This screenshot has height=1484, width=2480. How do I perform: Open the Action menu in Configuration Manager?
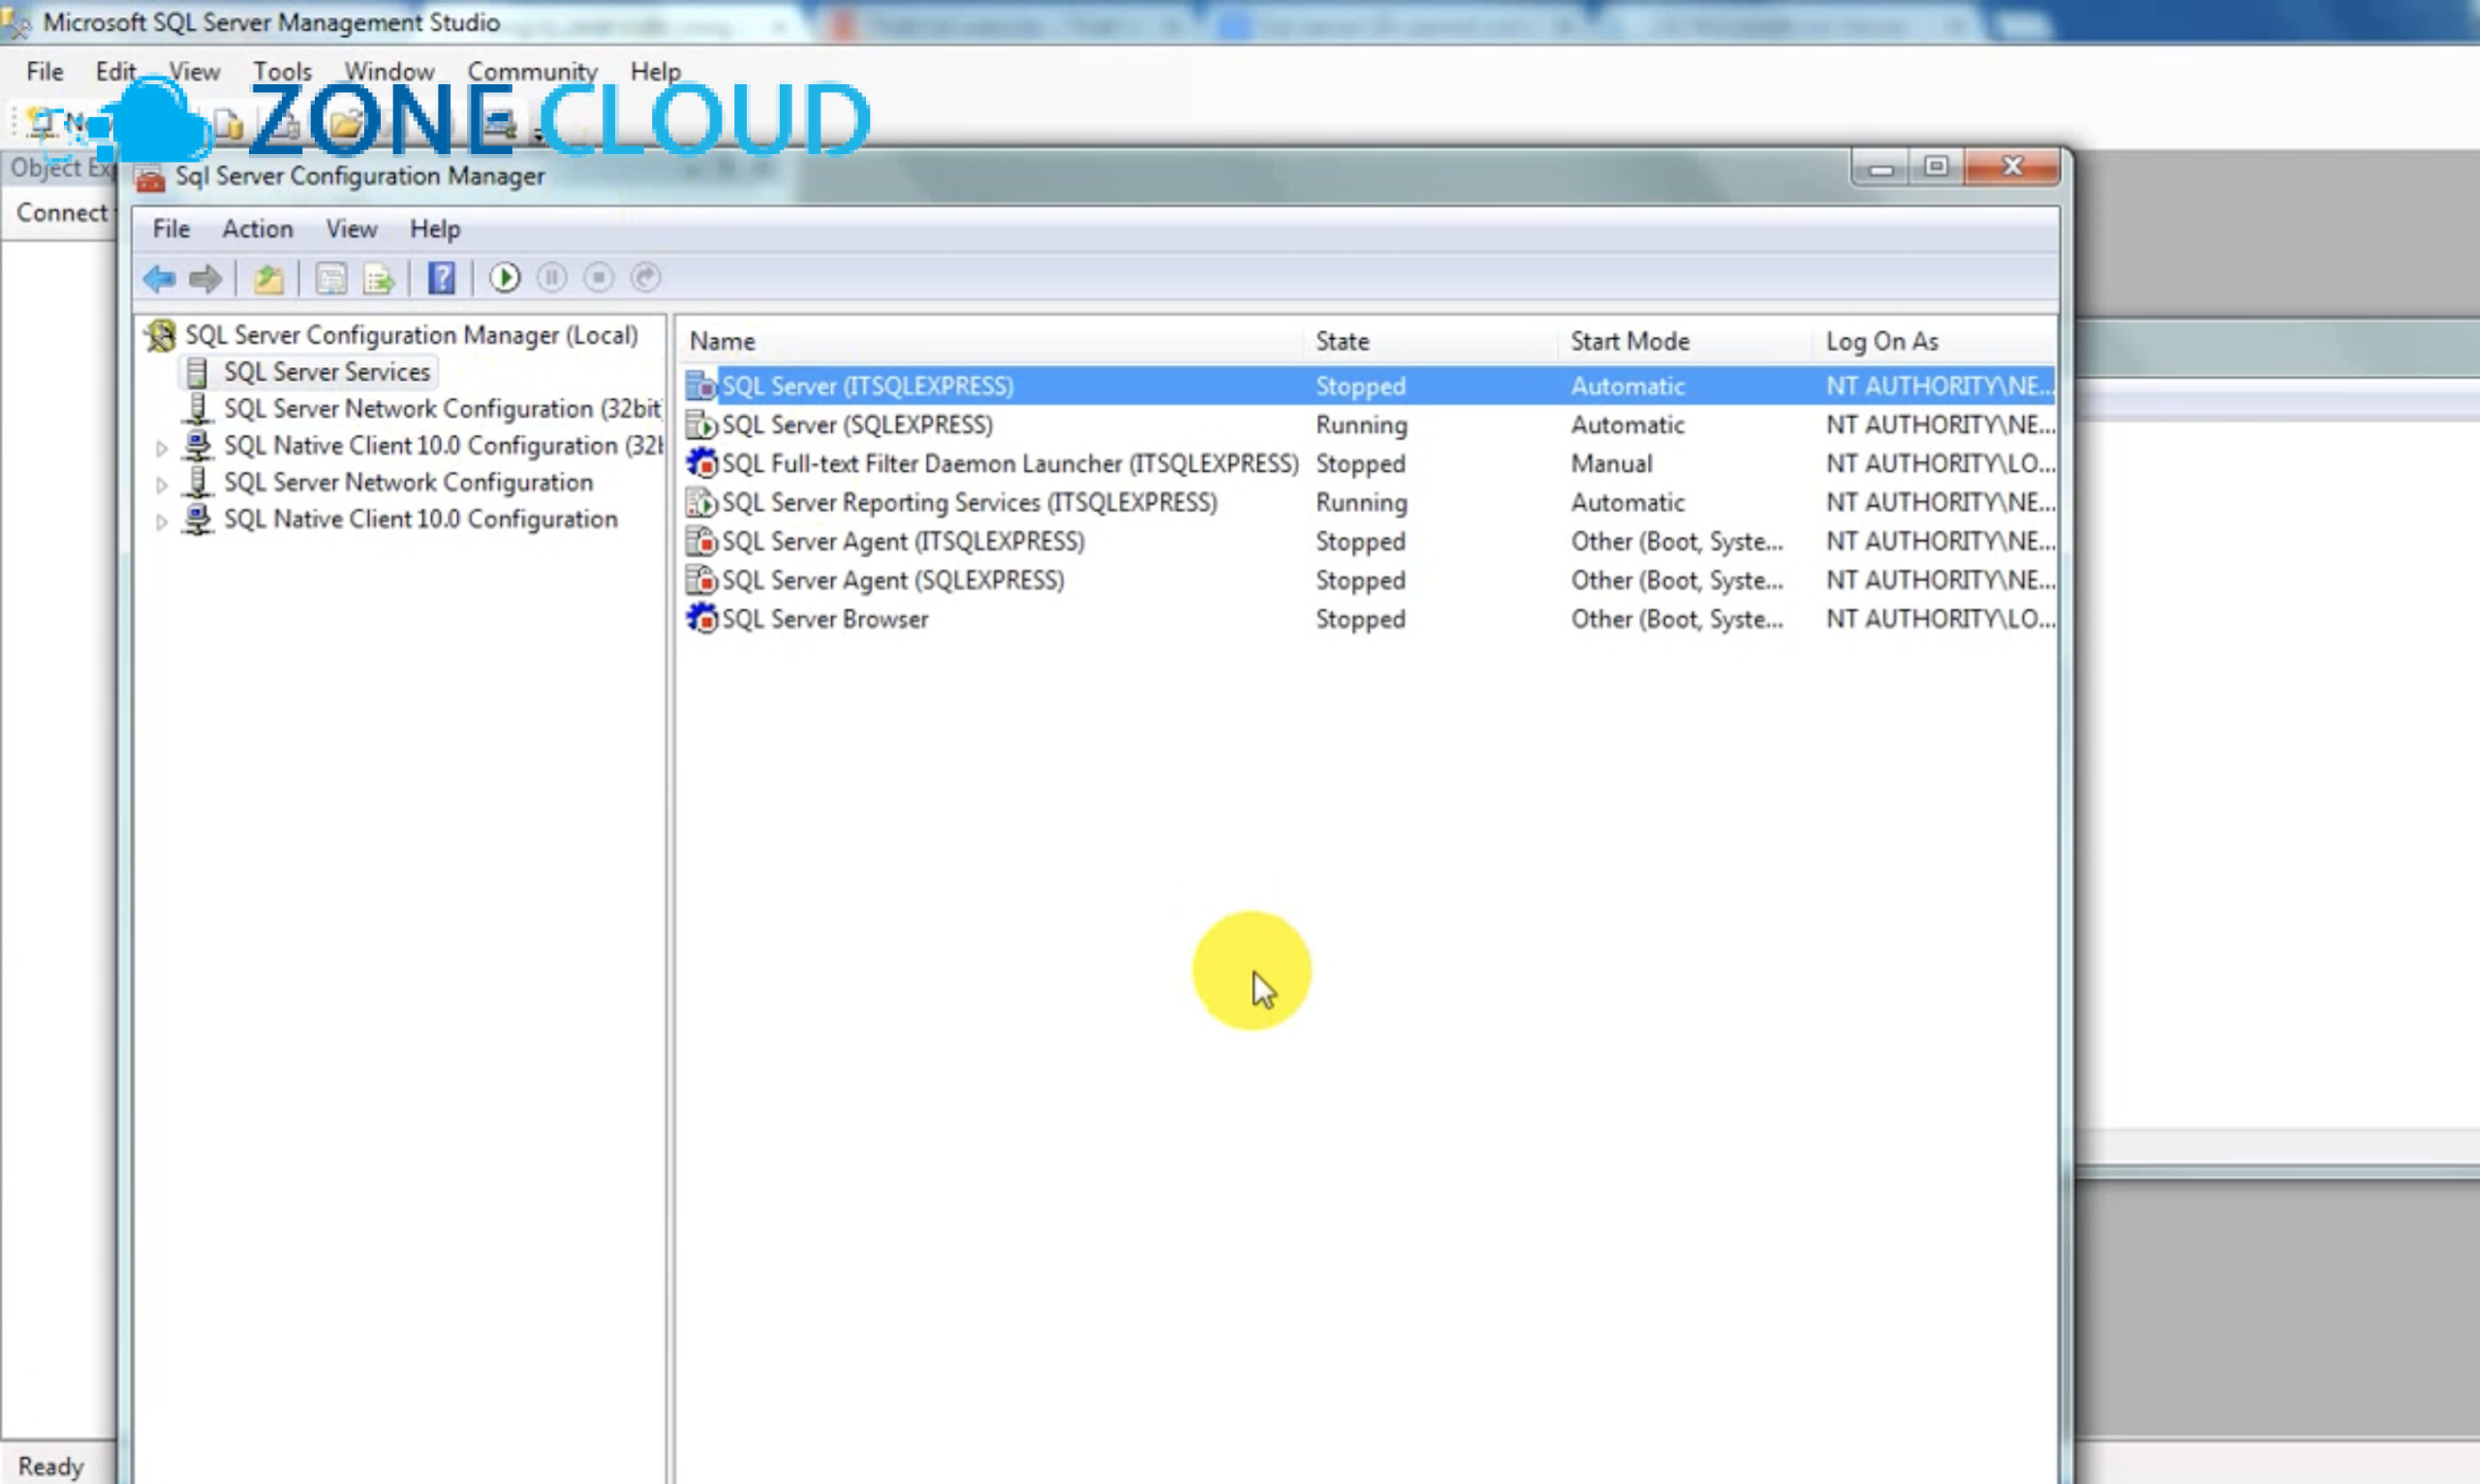coord(257,229)
